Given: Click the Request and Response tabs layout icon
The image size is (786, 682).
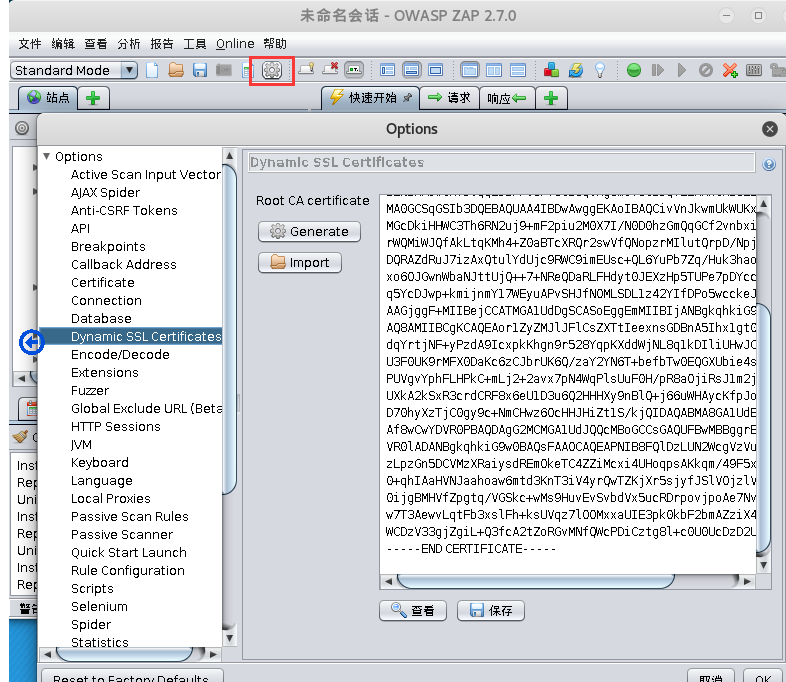Looking at the screenshot, I should click(470, 70).
